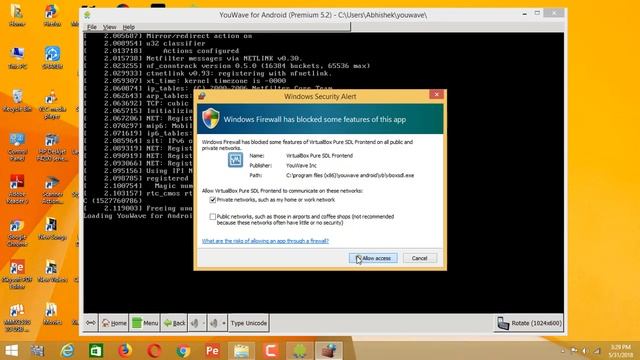Select the Adobe Reader desktop icon
640x360 pixels.
click(17, 189)
